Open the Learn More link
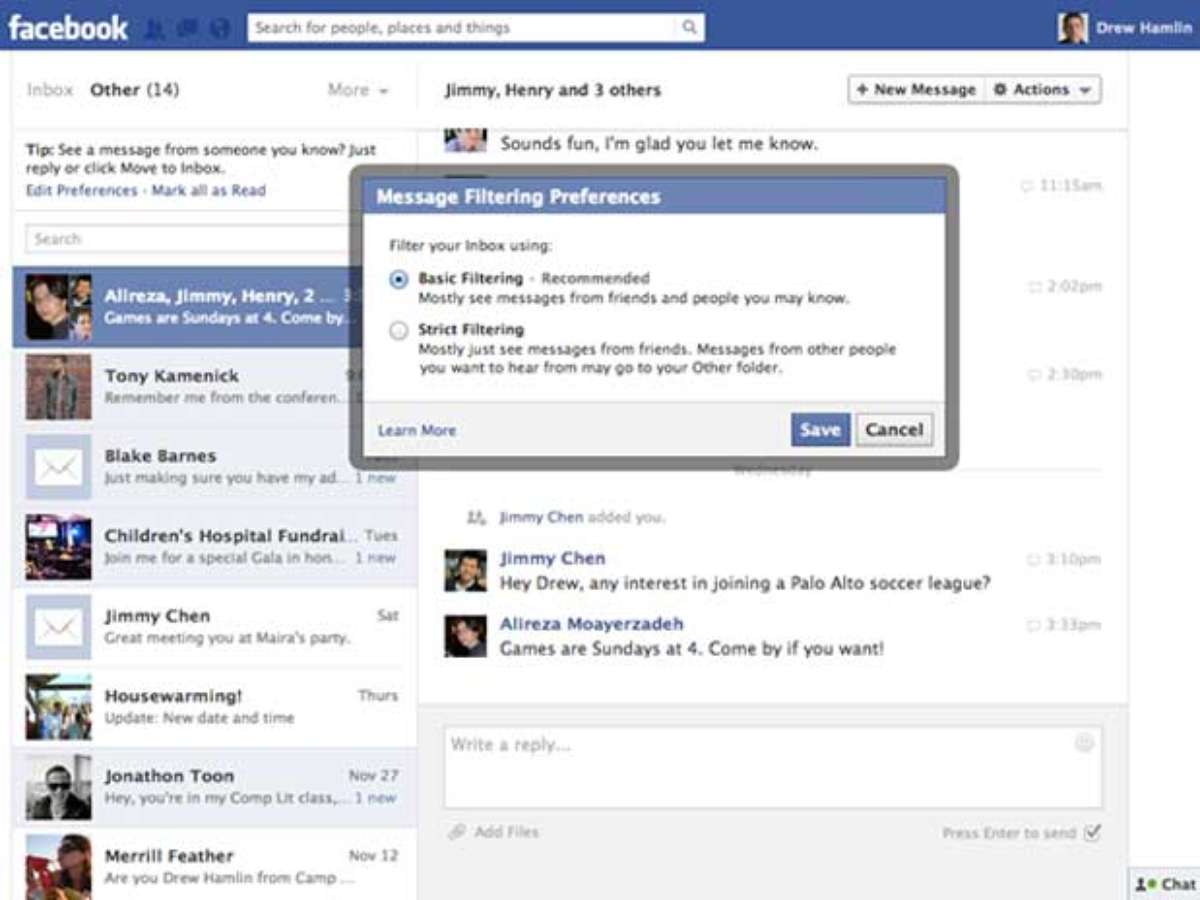Viewport: 1200px width, 900px height. pos(417,430)
